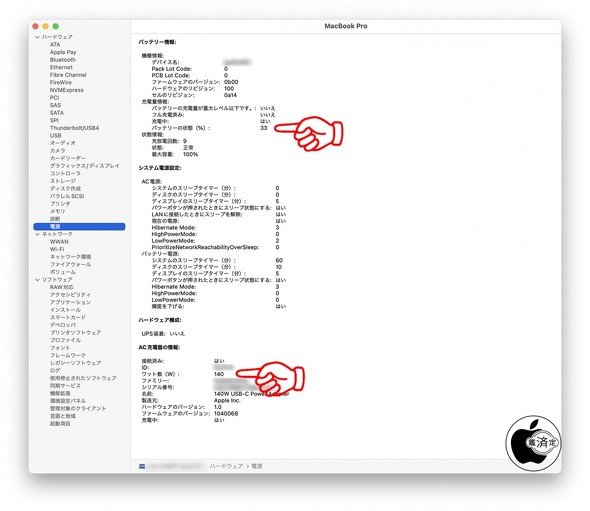
Task: Collapse the ネットワーク section chevron
Action: tap(37, 234)
